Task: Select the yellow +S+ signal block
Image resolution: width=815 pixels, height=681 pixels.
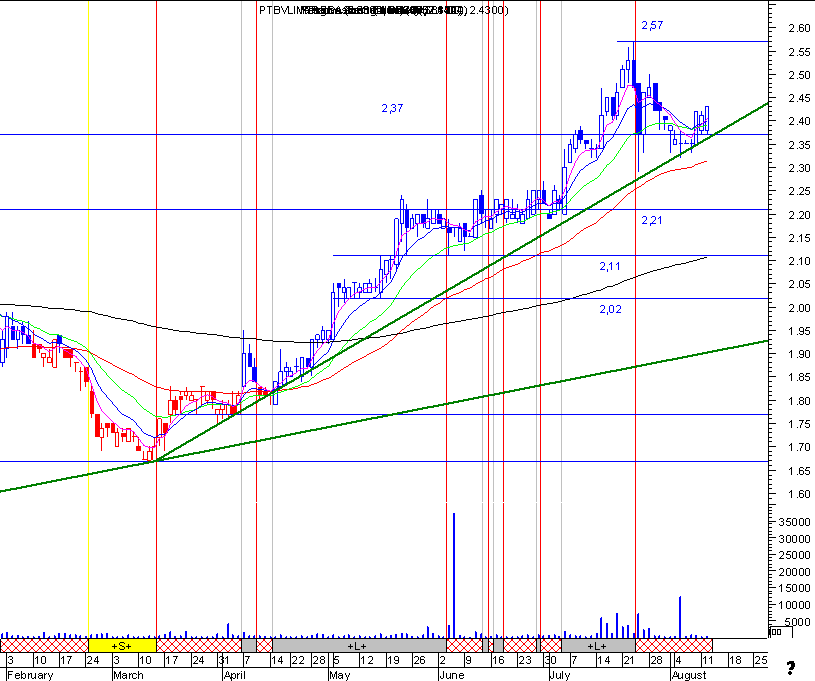Action: [x=122, y=646]
